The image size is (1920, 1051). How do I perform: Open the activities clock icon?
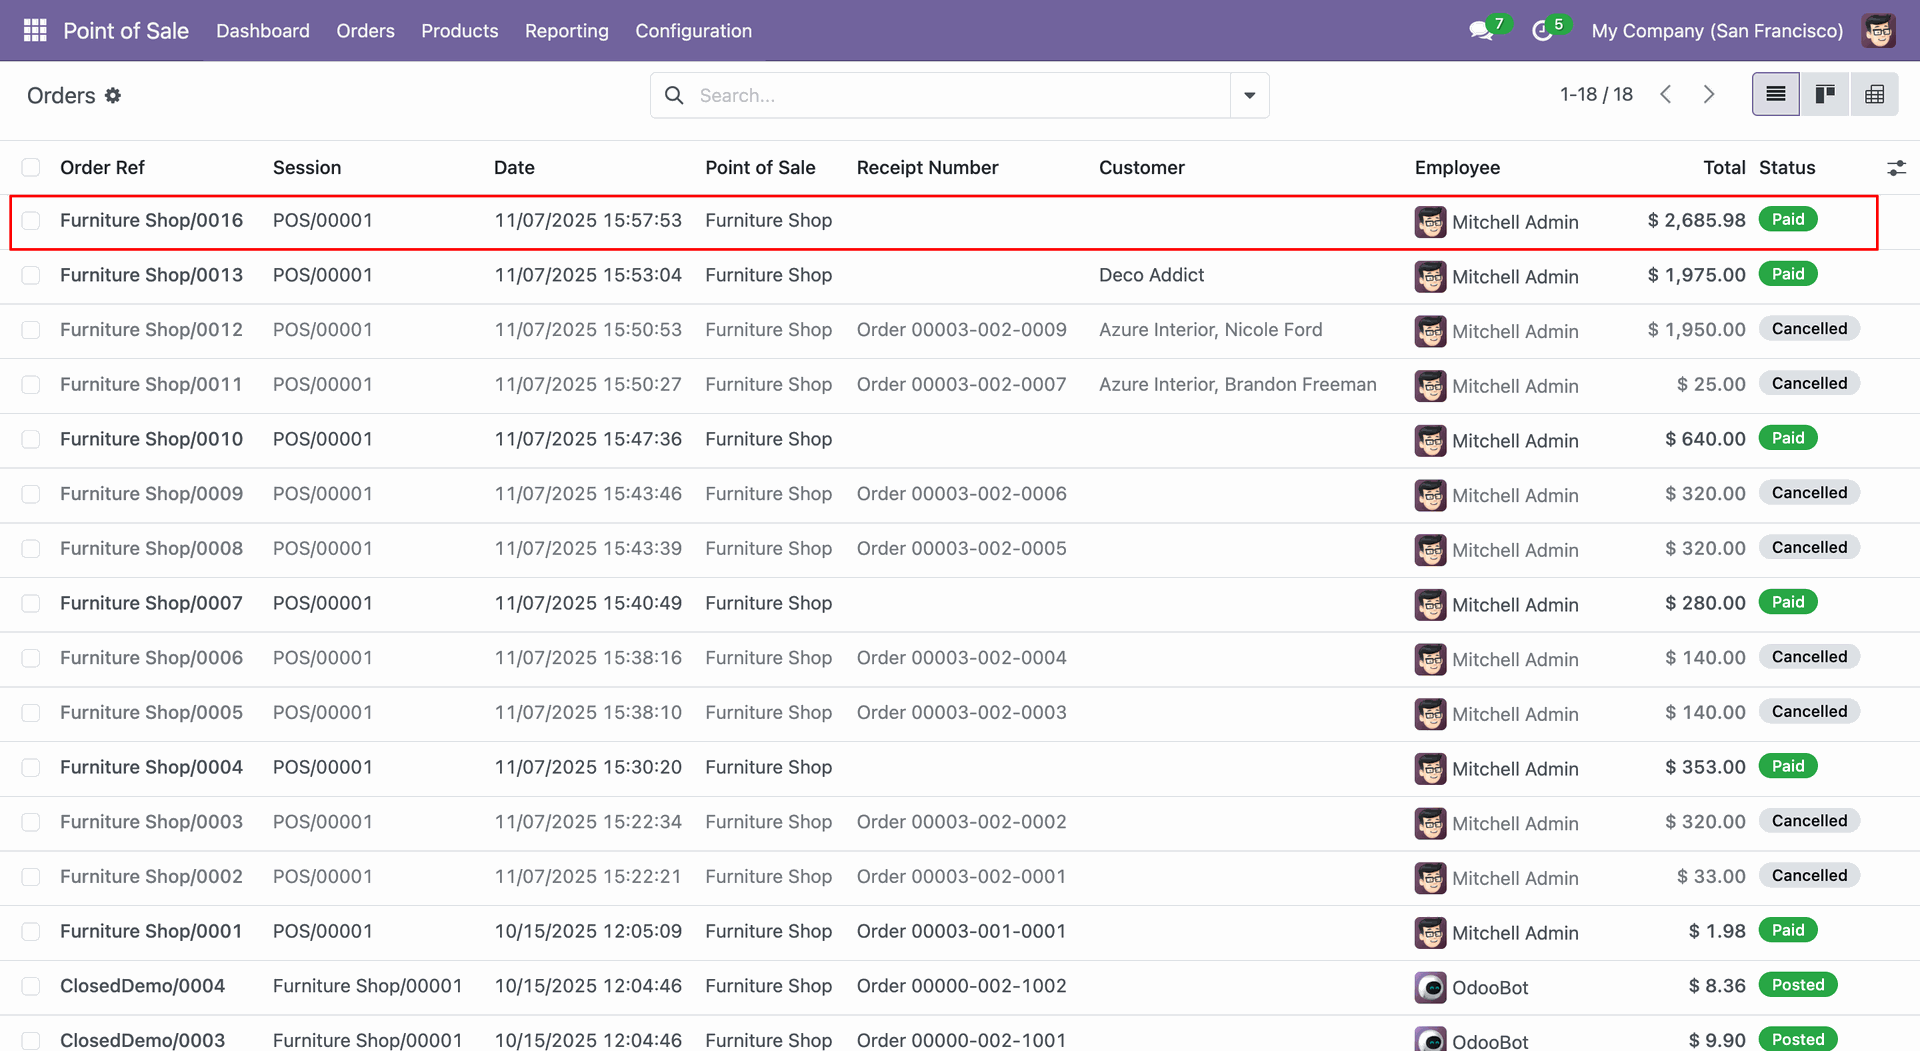click(x=1542, y=31)
